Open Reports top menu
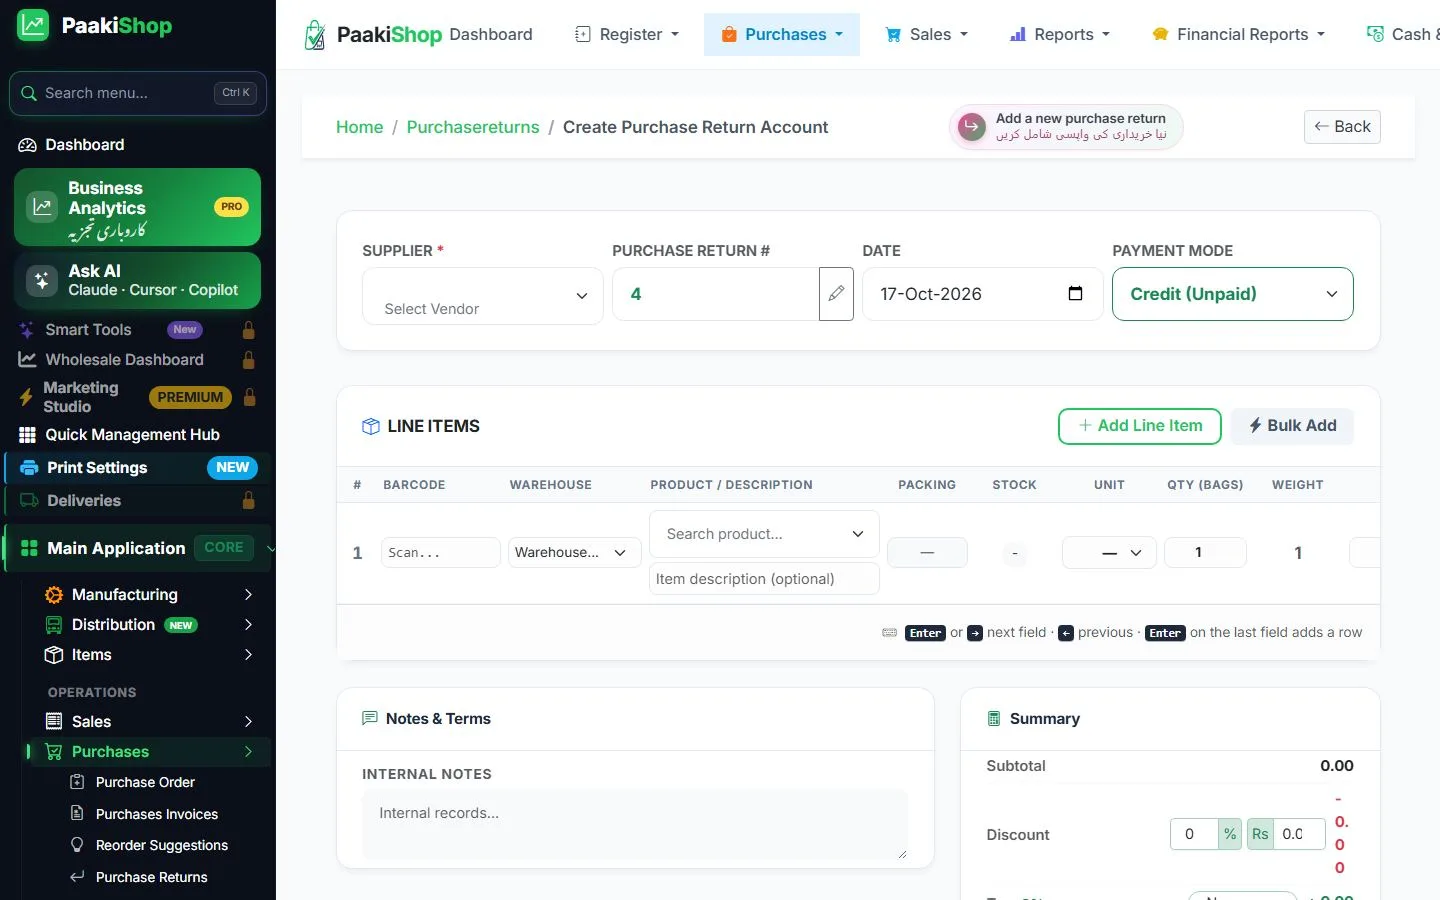Screen dimensions: 1440x900 click(1060, 35)
